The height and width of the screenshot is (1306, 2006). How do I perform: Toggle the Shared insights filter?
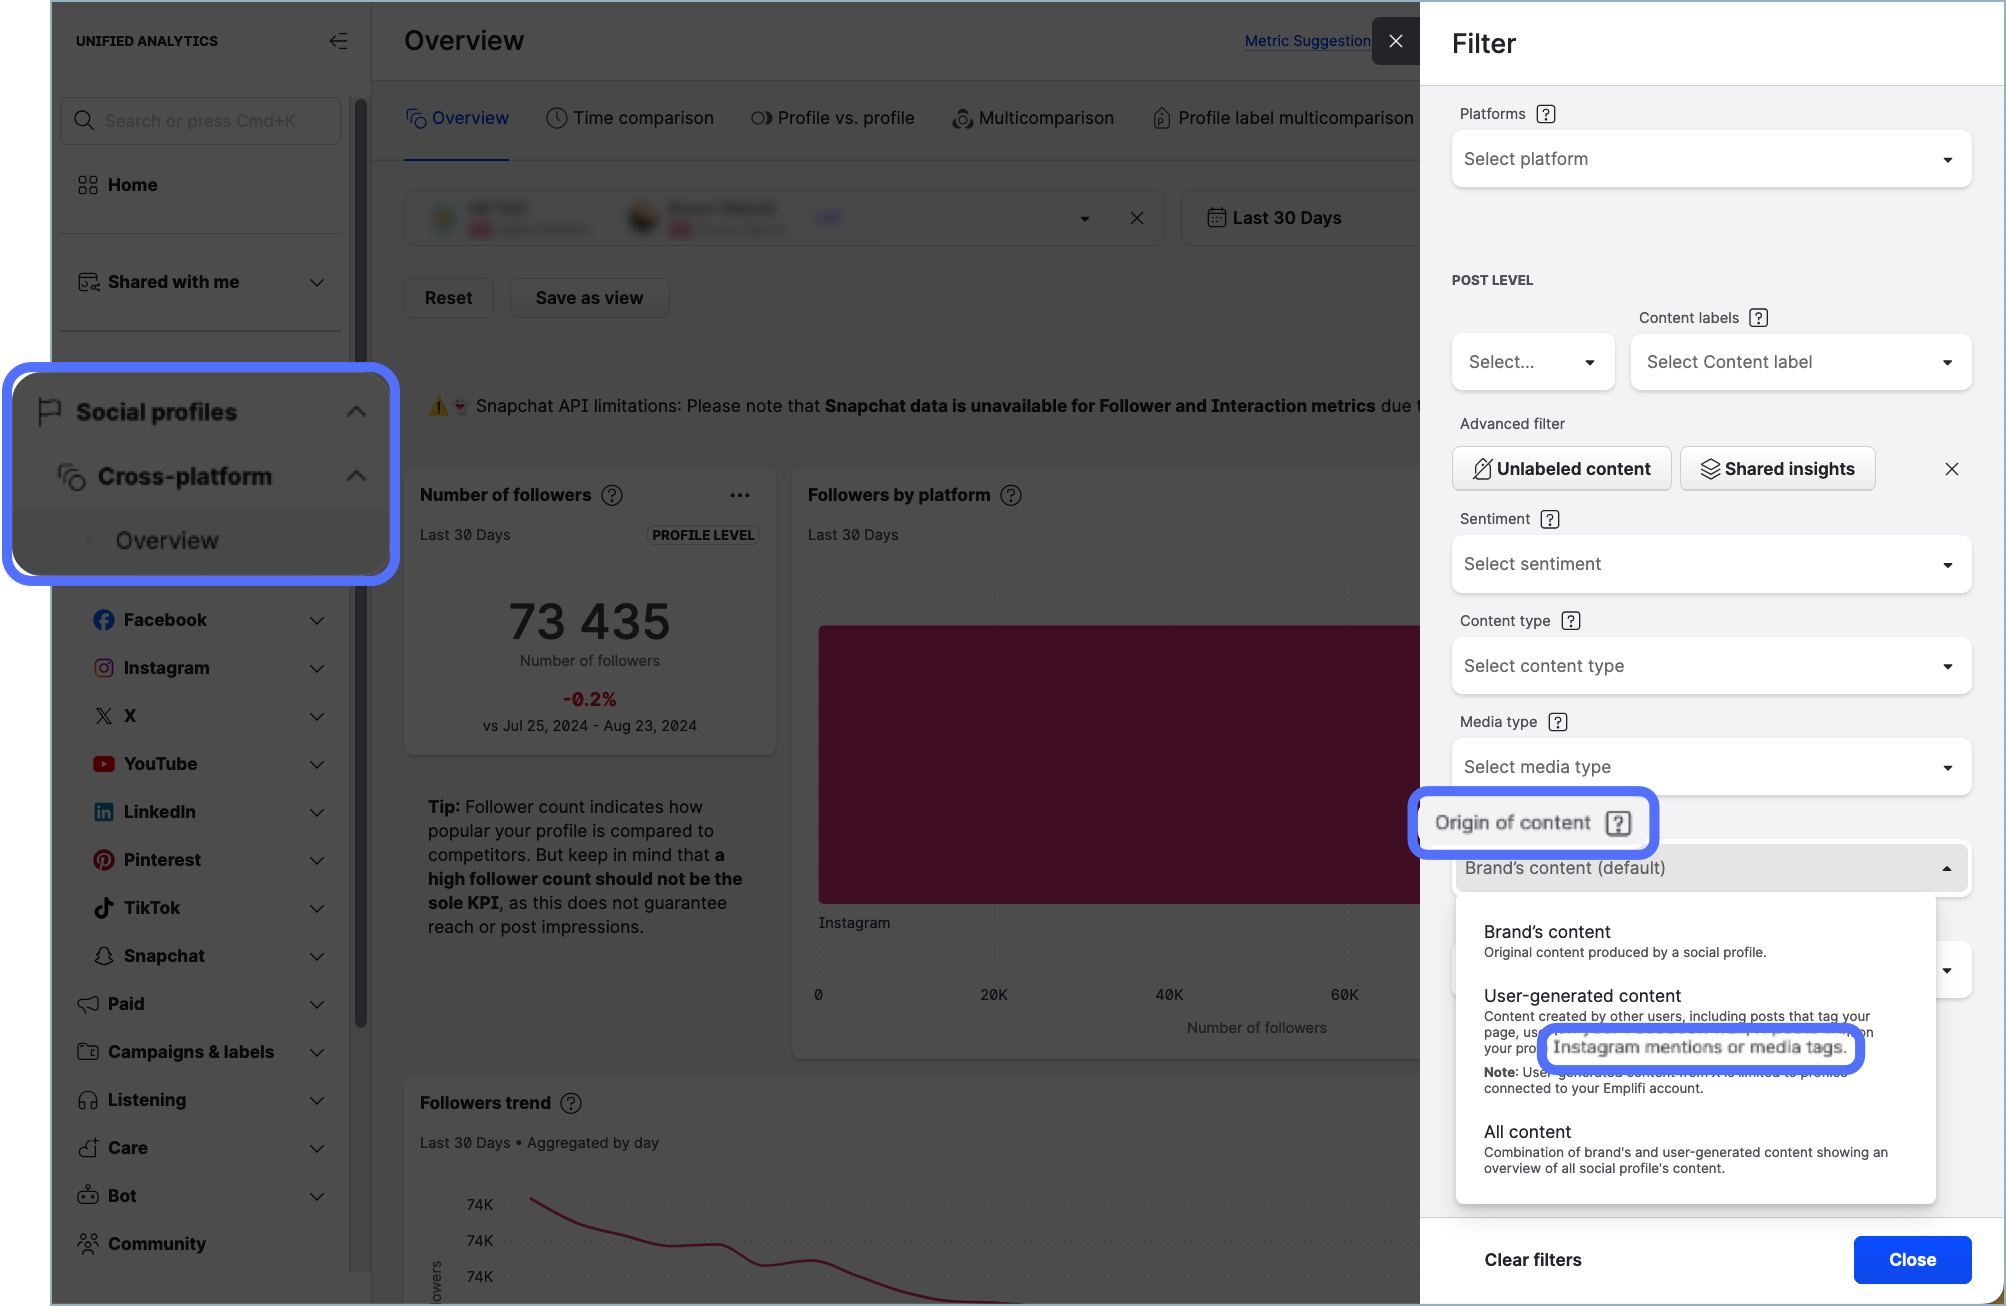click(1777, 469)
